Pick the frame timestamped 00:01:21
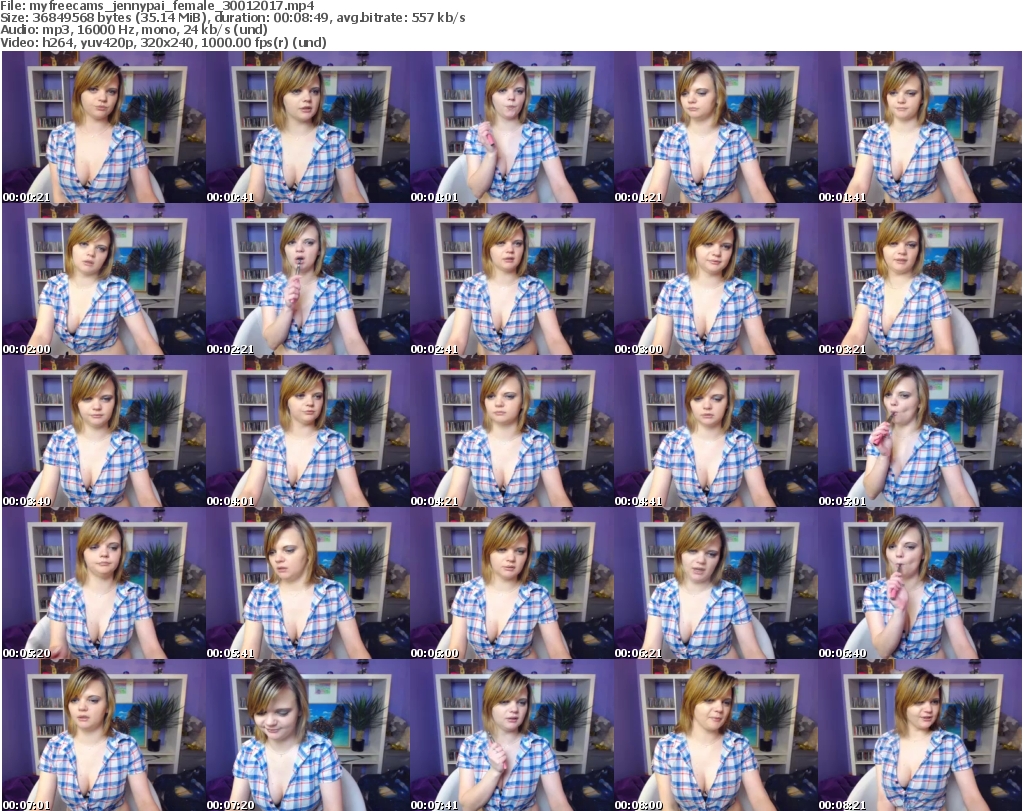 tap(716, 127)
